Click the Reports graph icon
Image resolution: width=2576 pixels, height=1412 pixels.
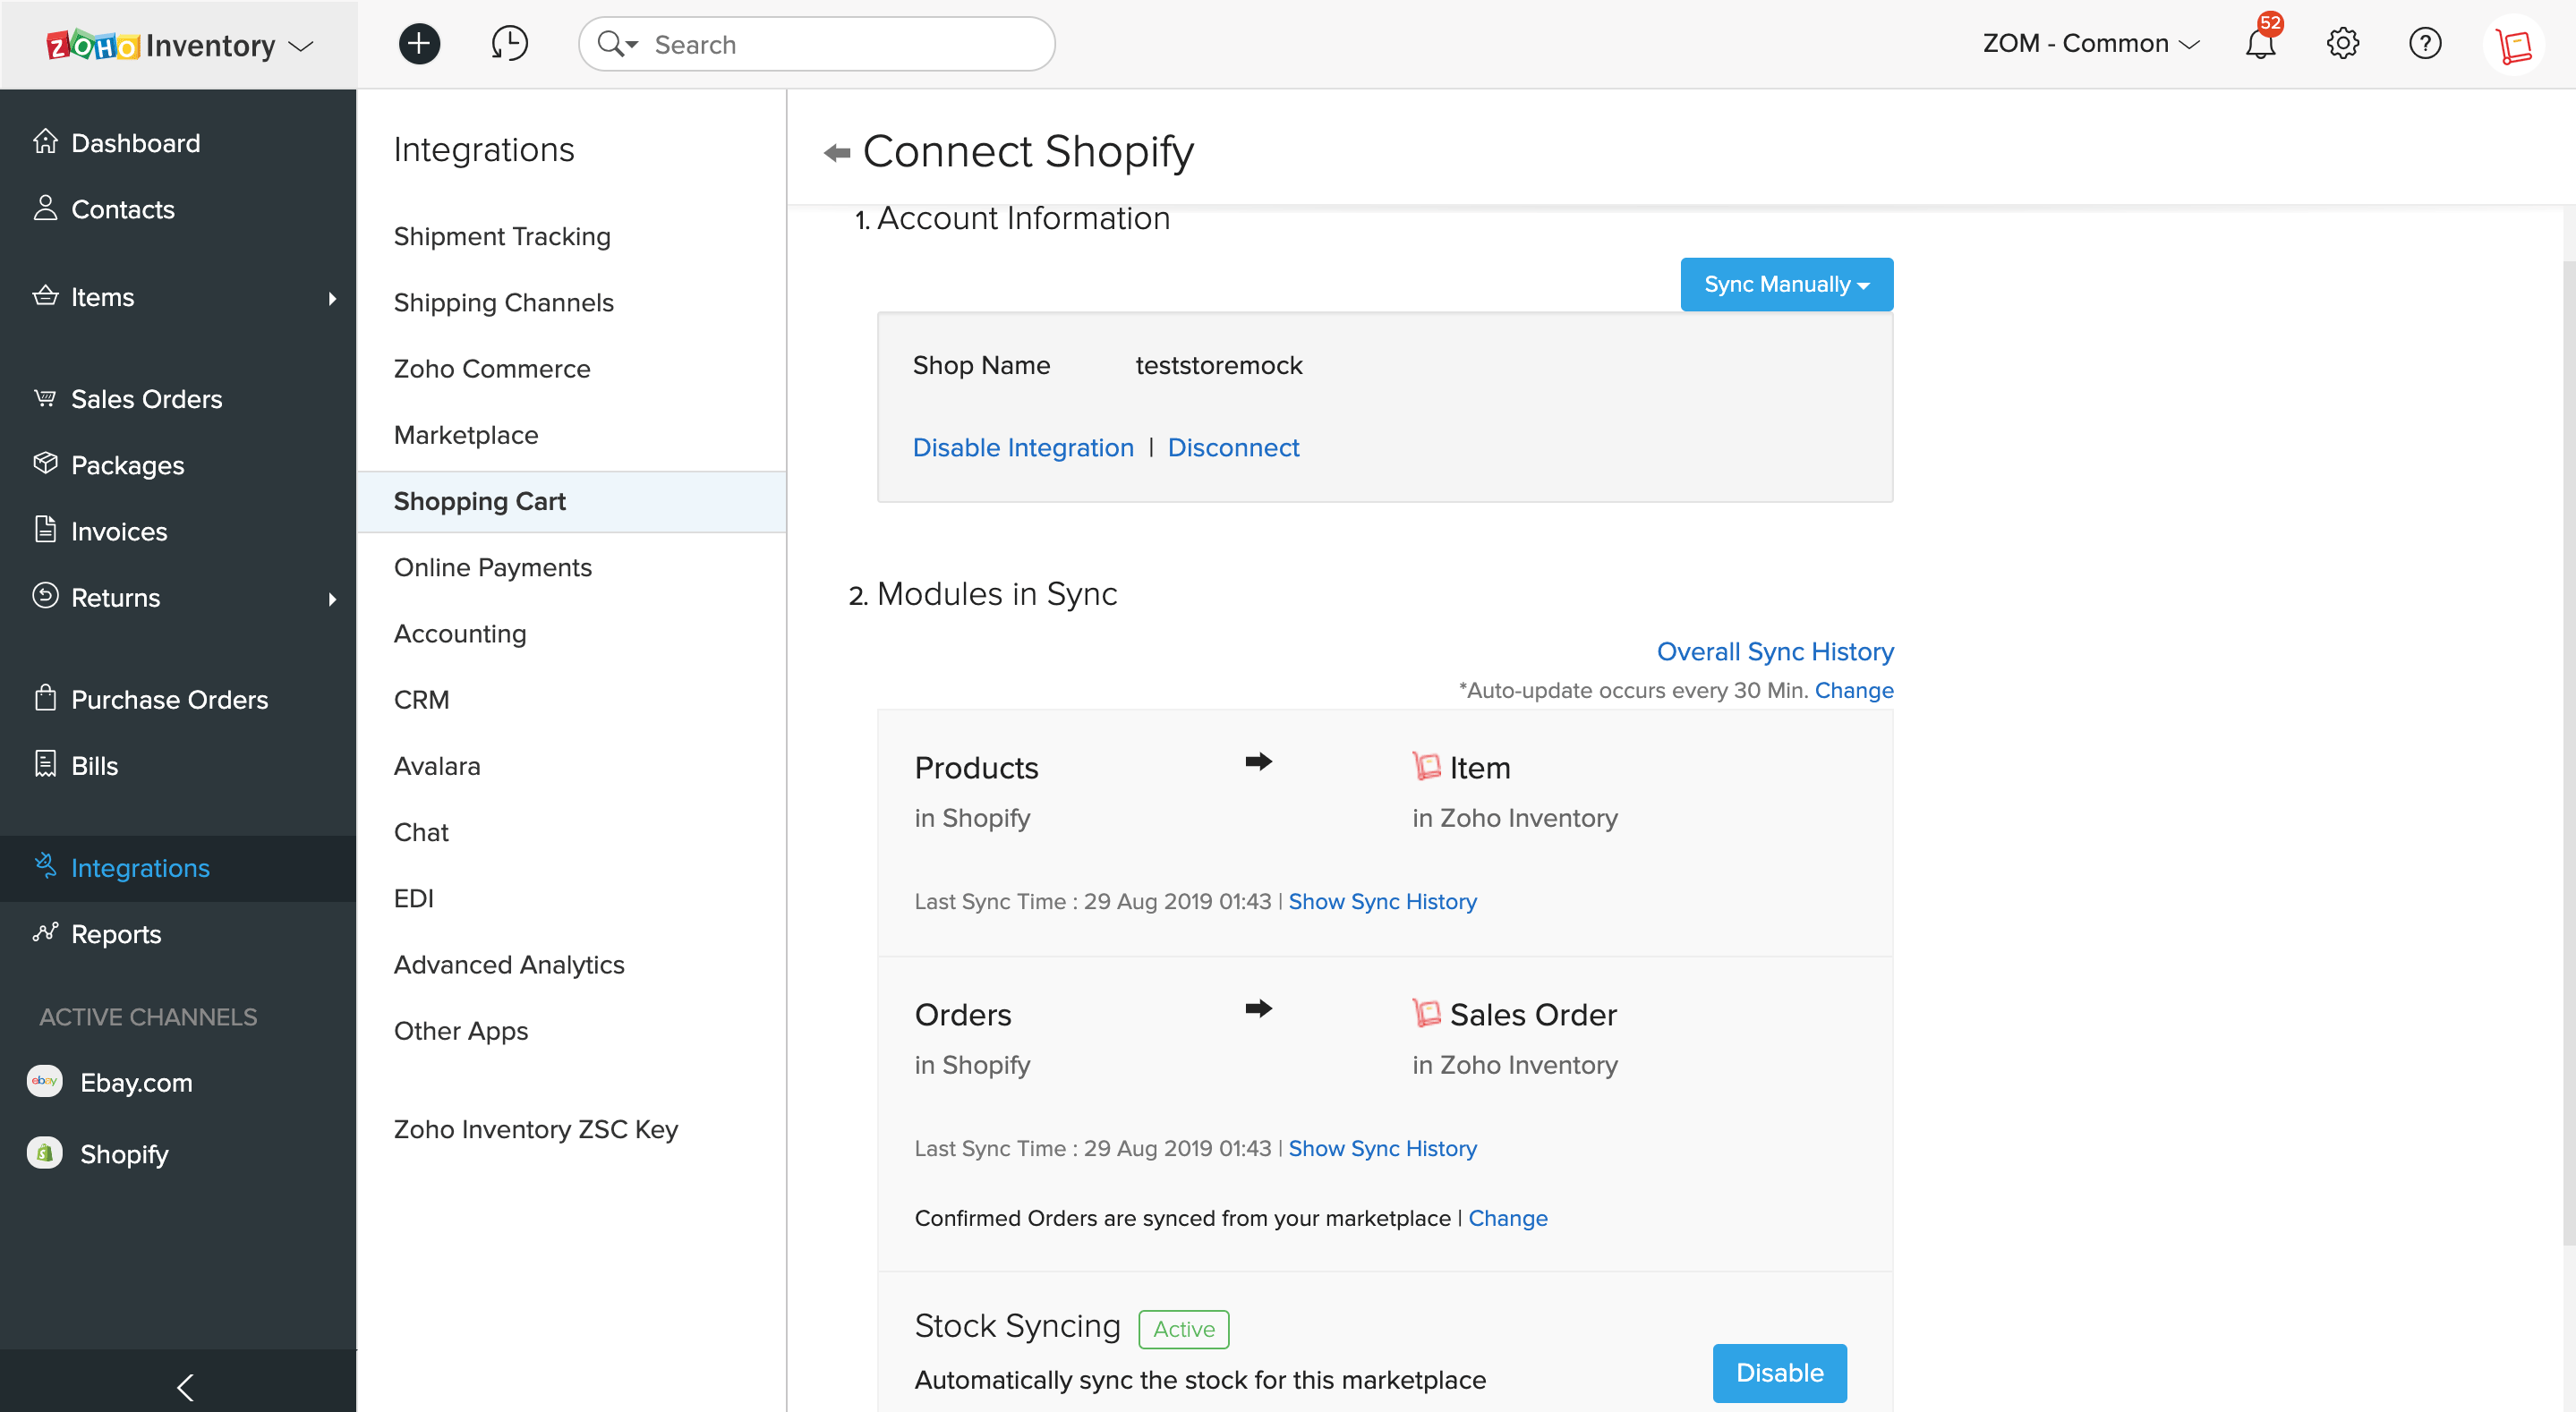point(45,932)
